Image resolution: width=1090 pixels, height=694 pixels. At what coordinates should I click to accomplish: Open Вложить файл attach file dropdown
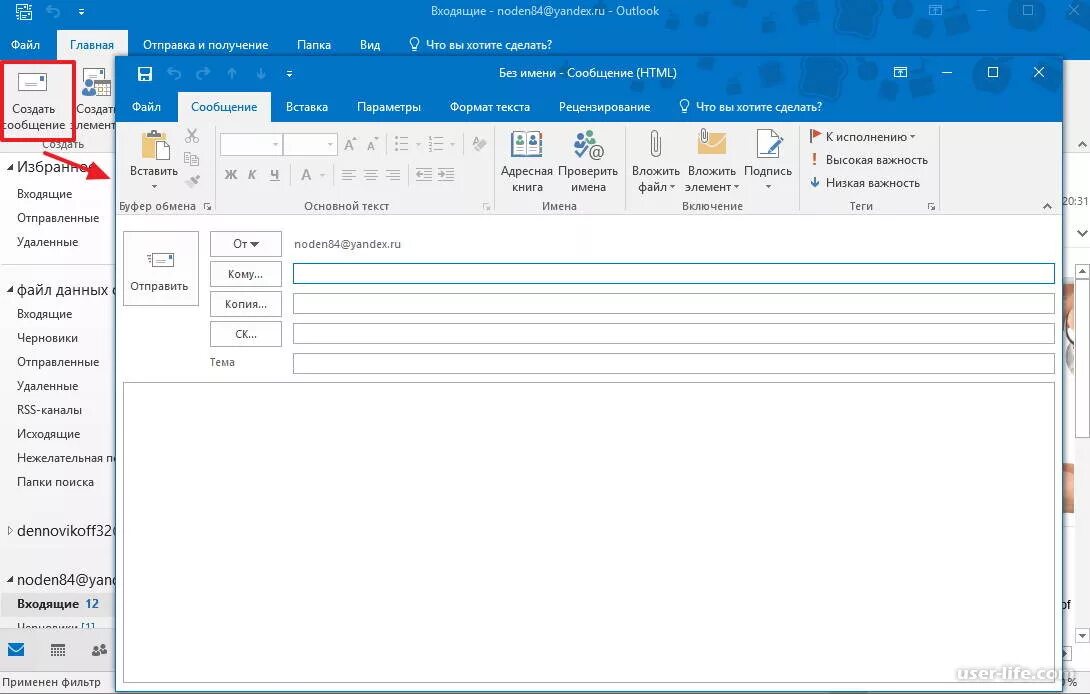click(656, 161)
